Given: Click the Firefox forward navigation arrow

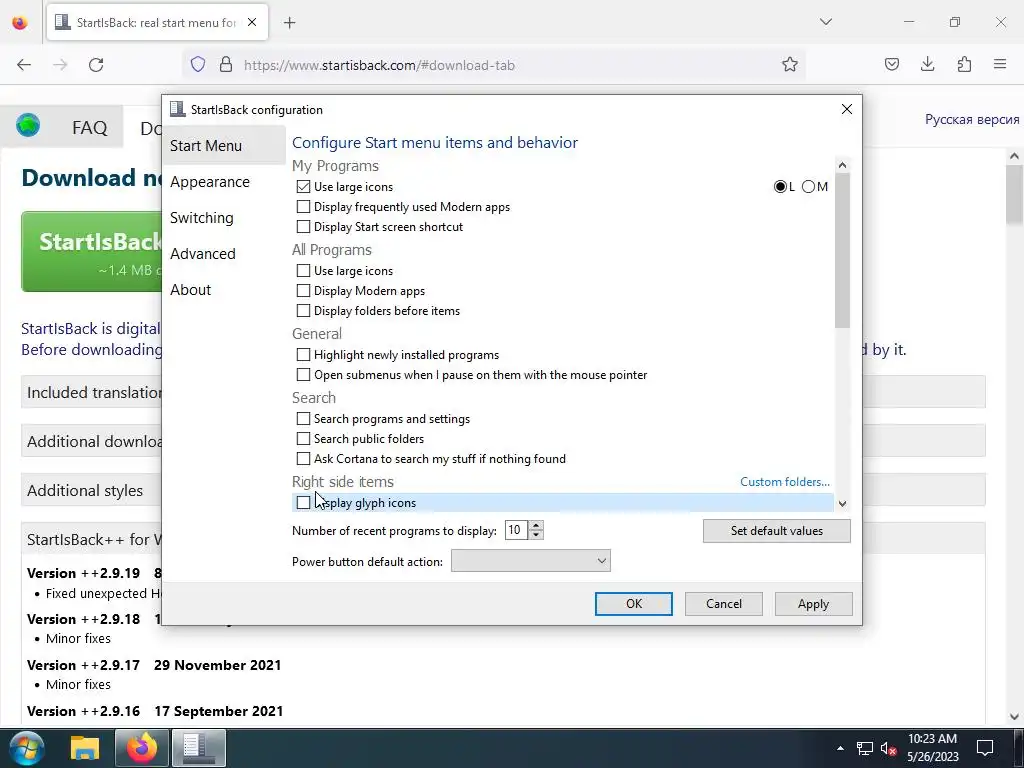Looking at the screenshot, I should pyautogui.click(x=60, y=65).
